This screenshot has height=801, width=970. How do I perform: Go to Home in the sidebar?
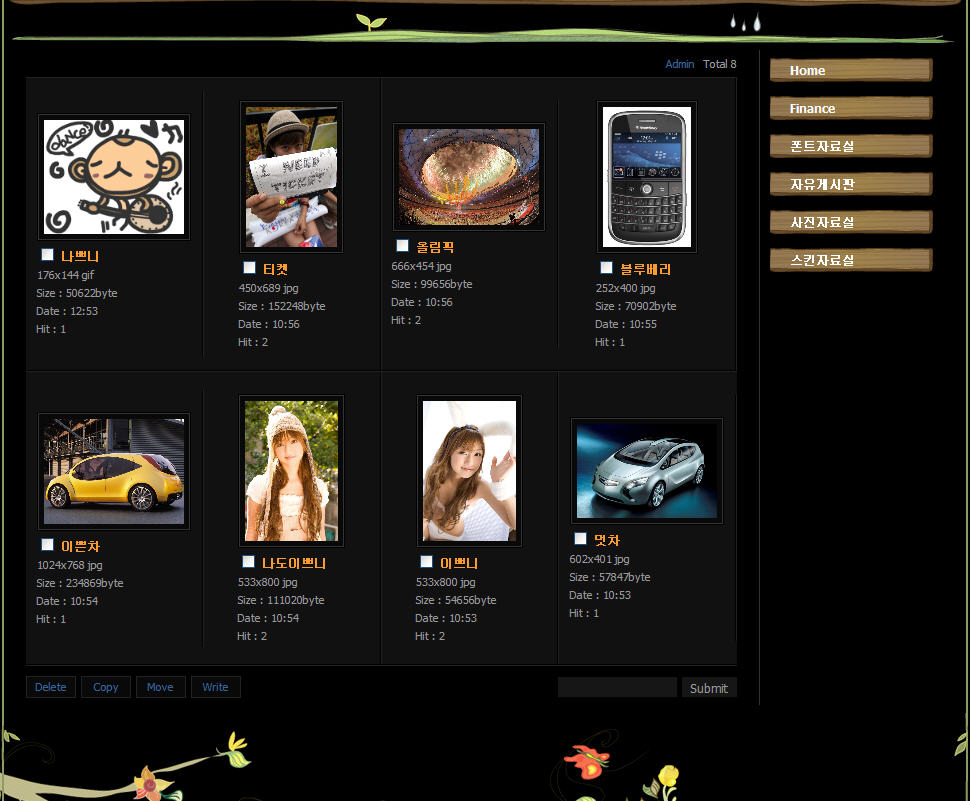pyautogui.click(x=850, y=70)
